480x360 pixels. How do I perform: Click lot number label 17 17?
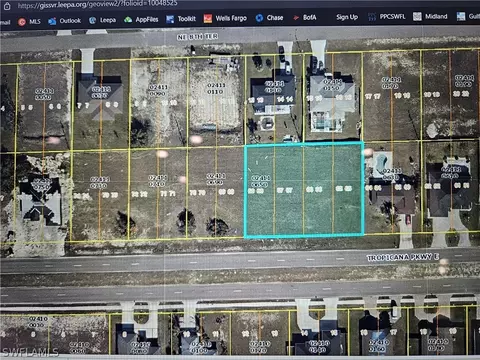point(373,96)
